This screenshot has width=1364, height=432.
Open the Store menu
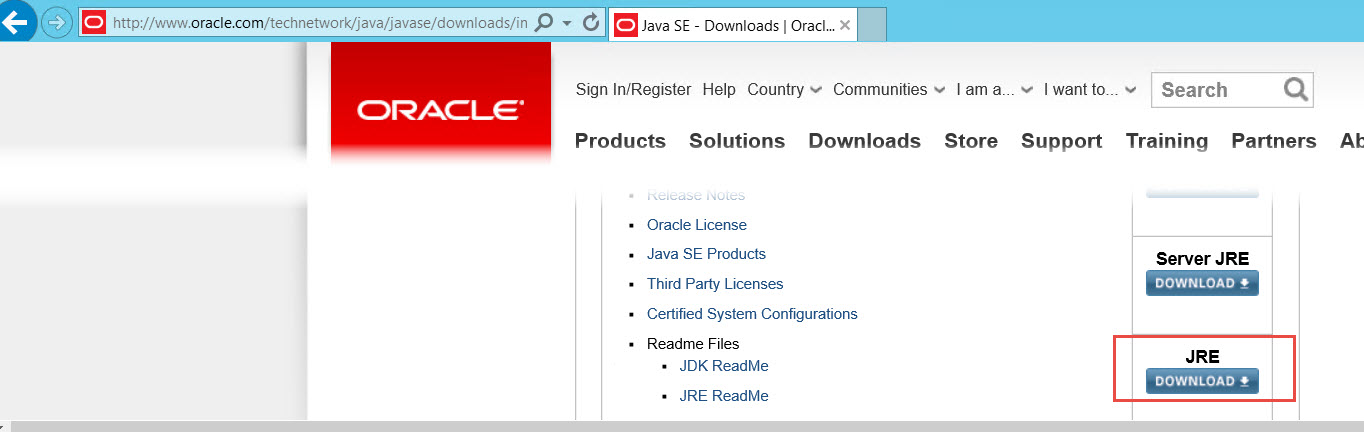tap(971, 141)
